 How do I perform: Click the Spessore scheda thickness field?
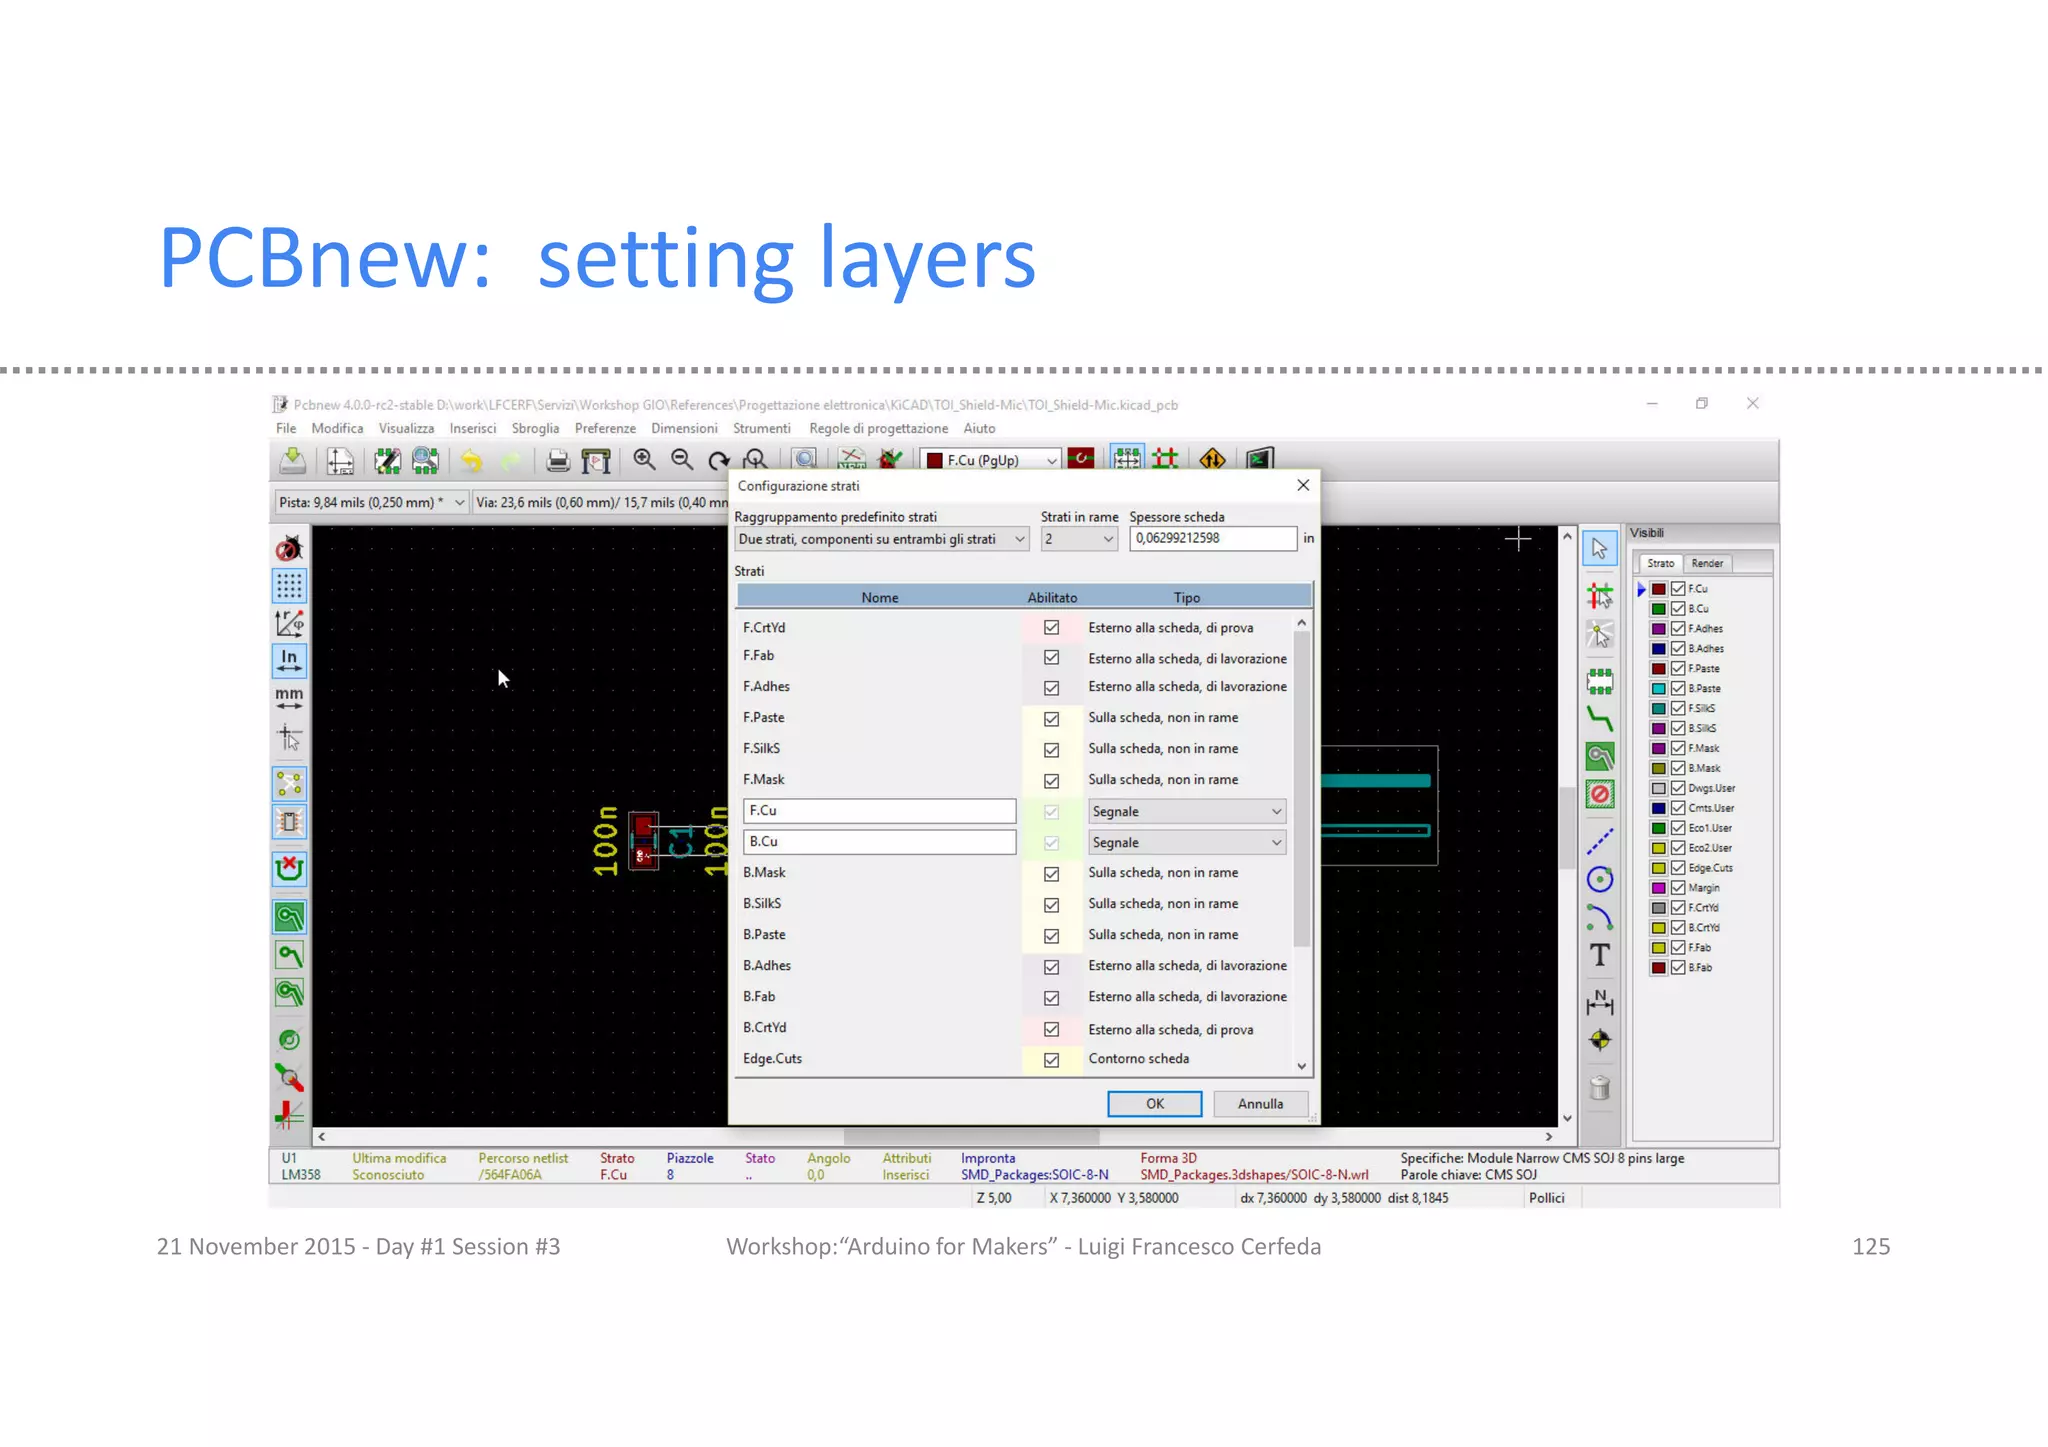tap(1213, 538)
